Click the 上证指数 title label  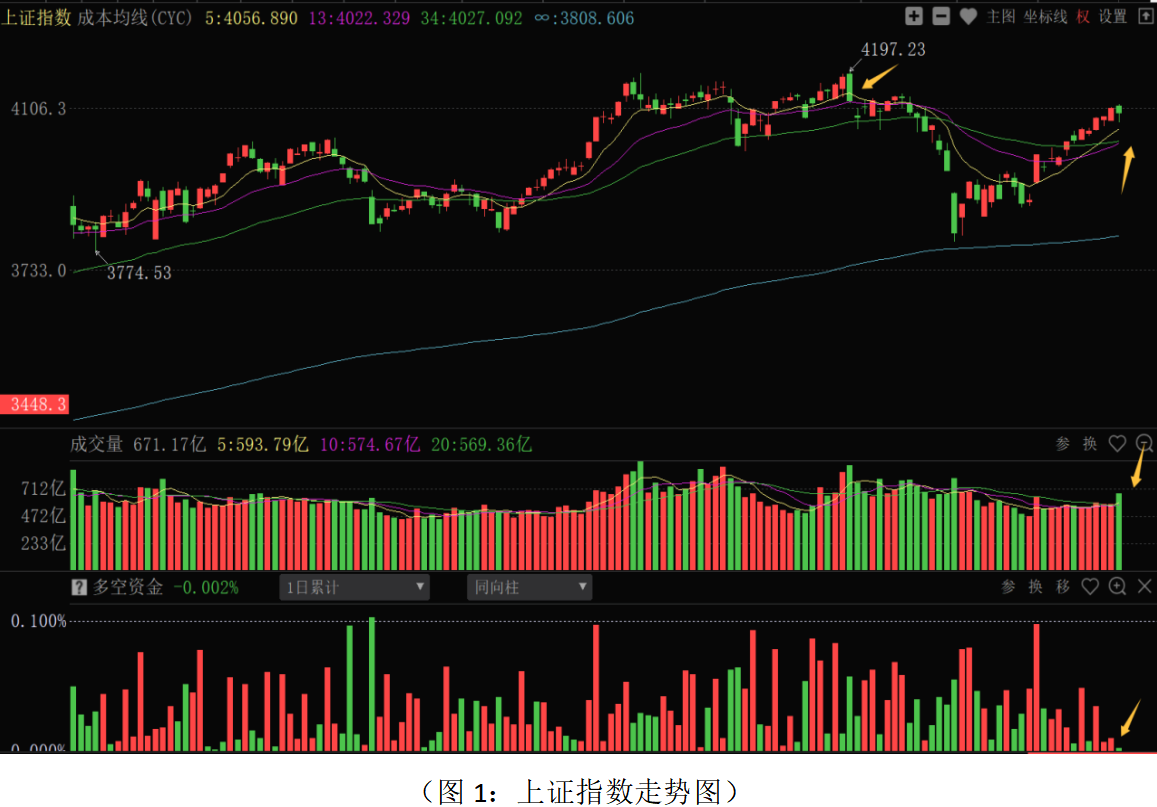tap(36, 18)
